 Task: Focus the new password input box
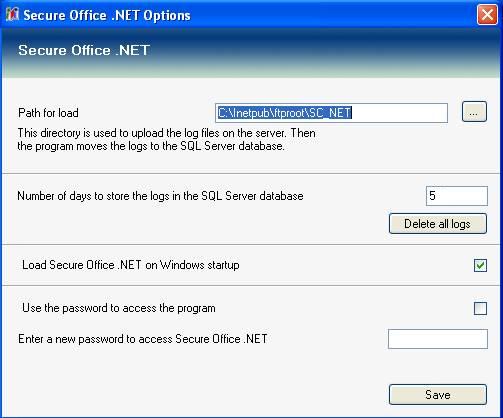tap(438, 339)
